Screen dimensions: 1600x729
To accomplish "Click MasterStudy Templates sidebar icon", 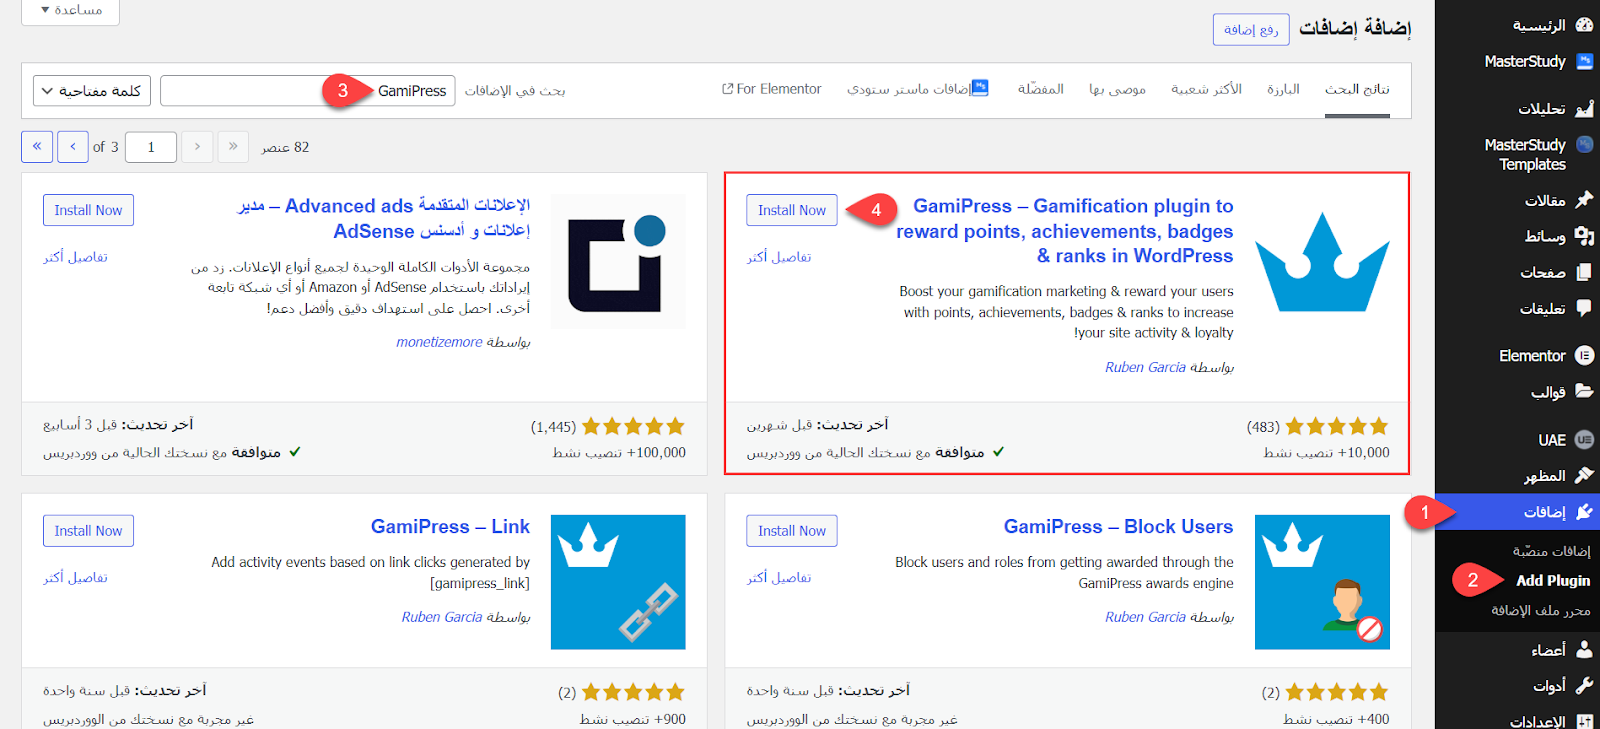I will click(x=1584, y=144).
